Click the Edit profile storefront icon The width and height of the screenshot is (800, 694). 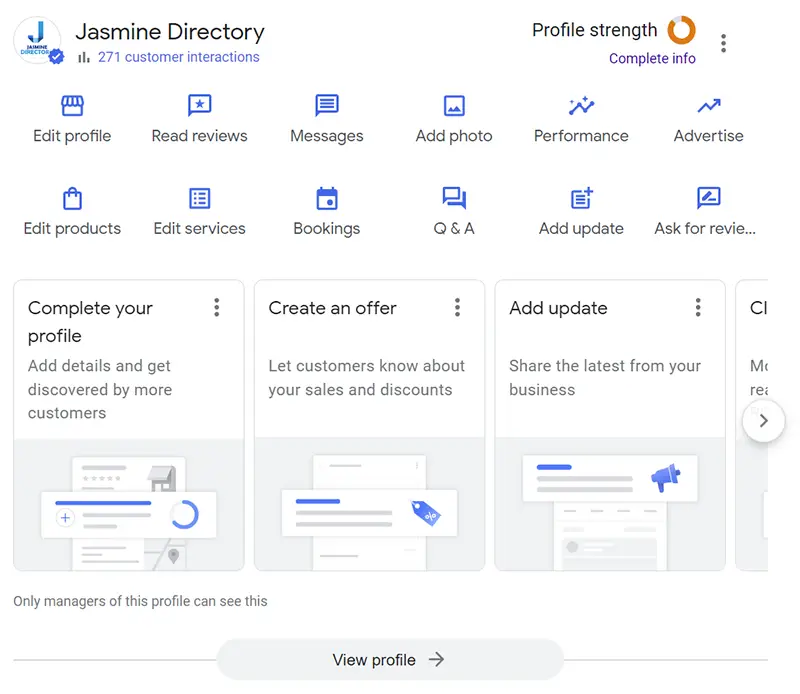click(x=72, y=106)
